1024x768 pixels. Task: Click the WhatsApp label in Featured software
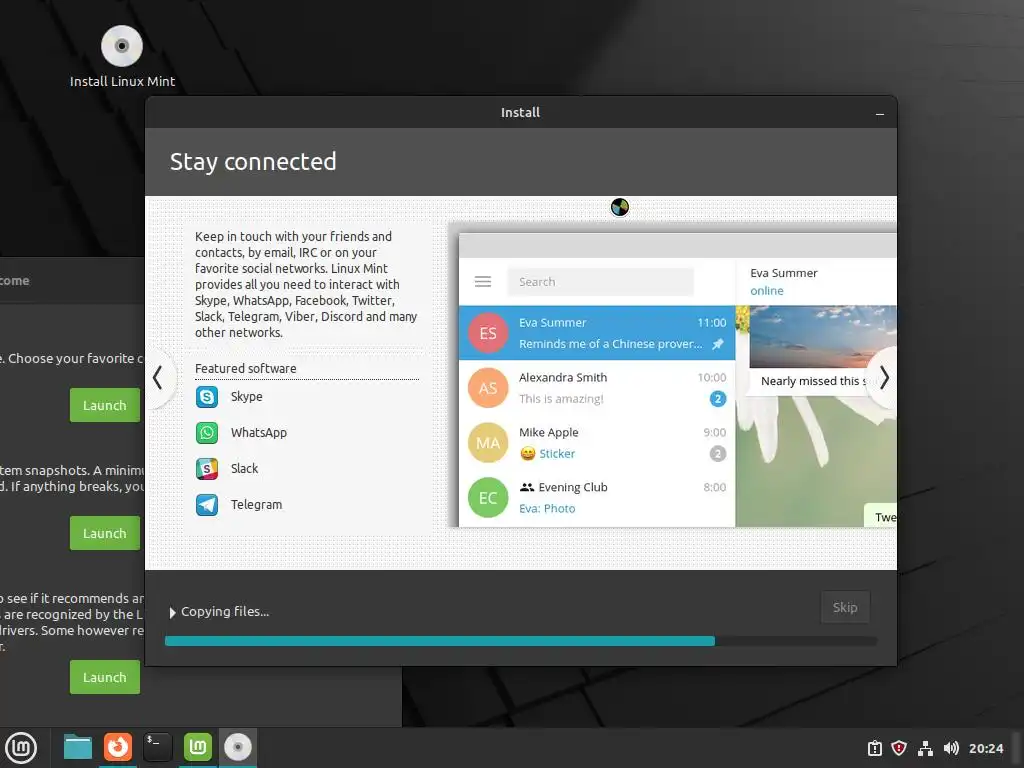tap(259, 432)
